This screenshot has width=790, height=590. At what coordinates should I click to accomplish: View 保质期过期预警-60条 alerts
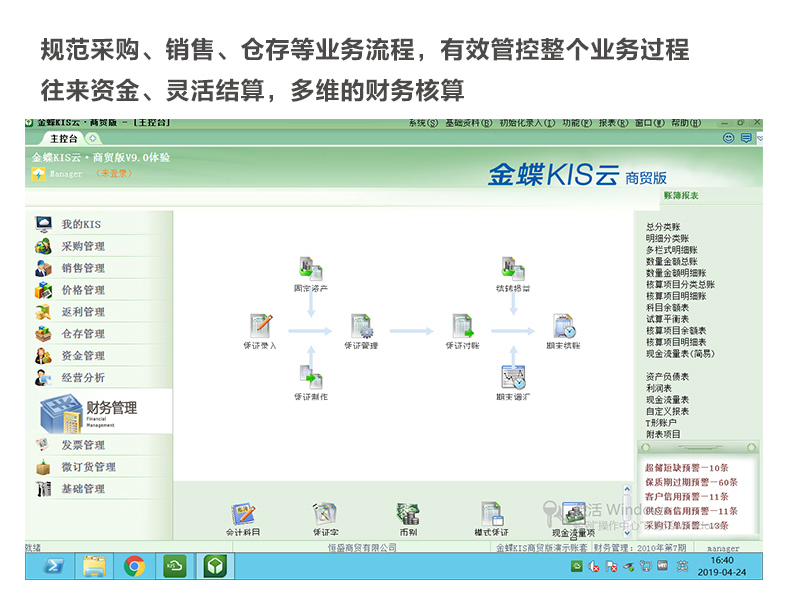tap(691, 482)
